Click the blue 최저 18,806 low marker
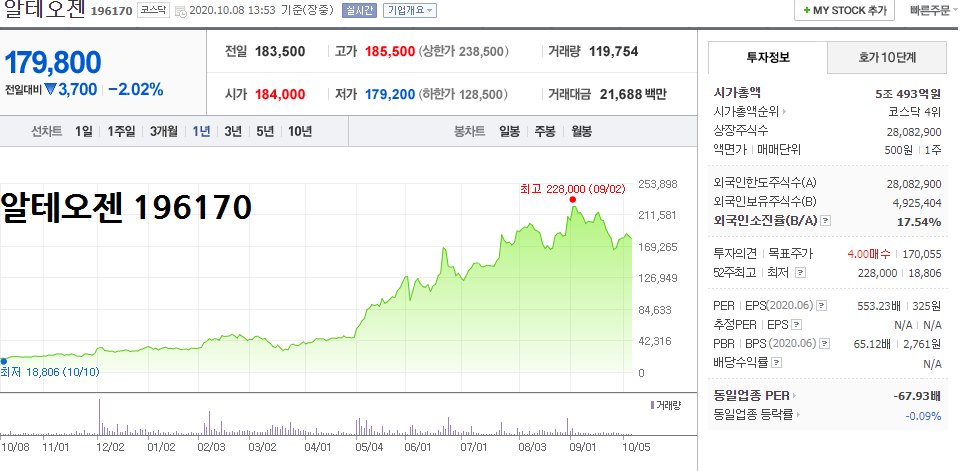The height and width of the screenshot is (471, 961). pos(3,362)
